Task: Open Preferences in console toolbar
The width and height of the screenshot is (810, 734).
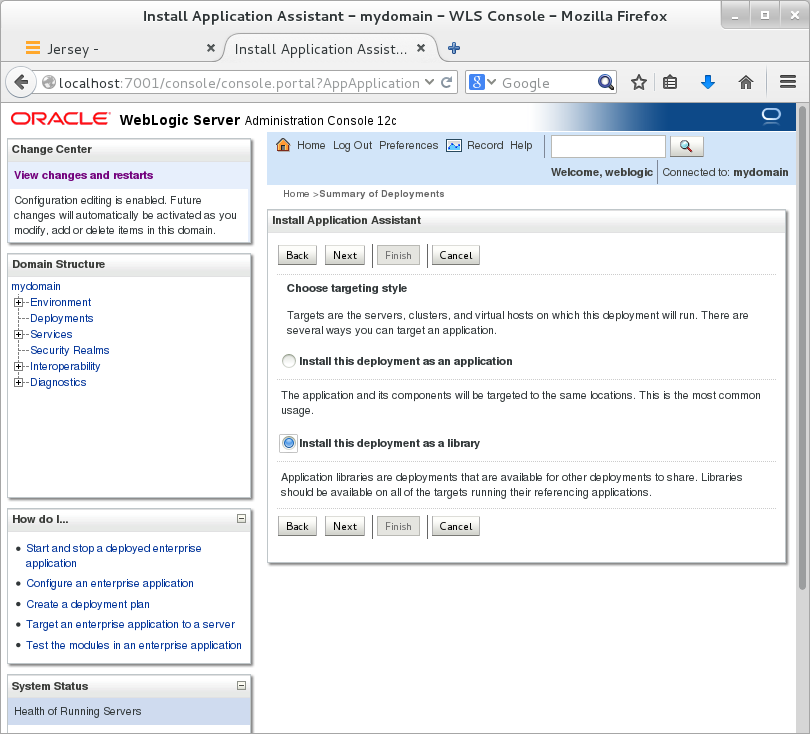Action: (x=409, y=145)
